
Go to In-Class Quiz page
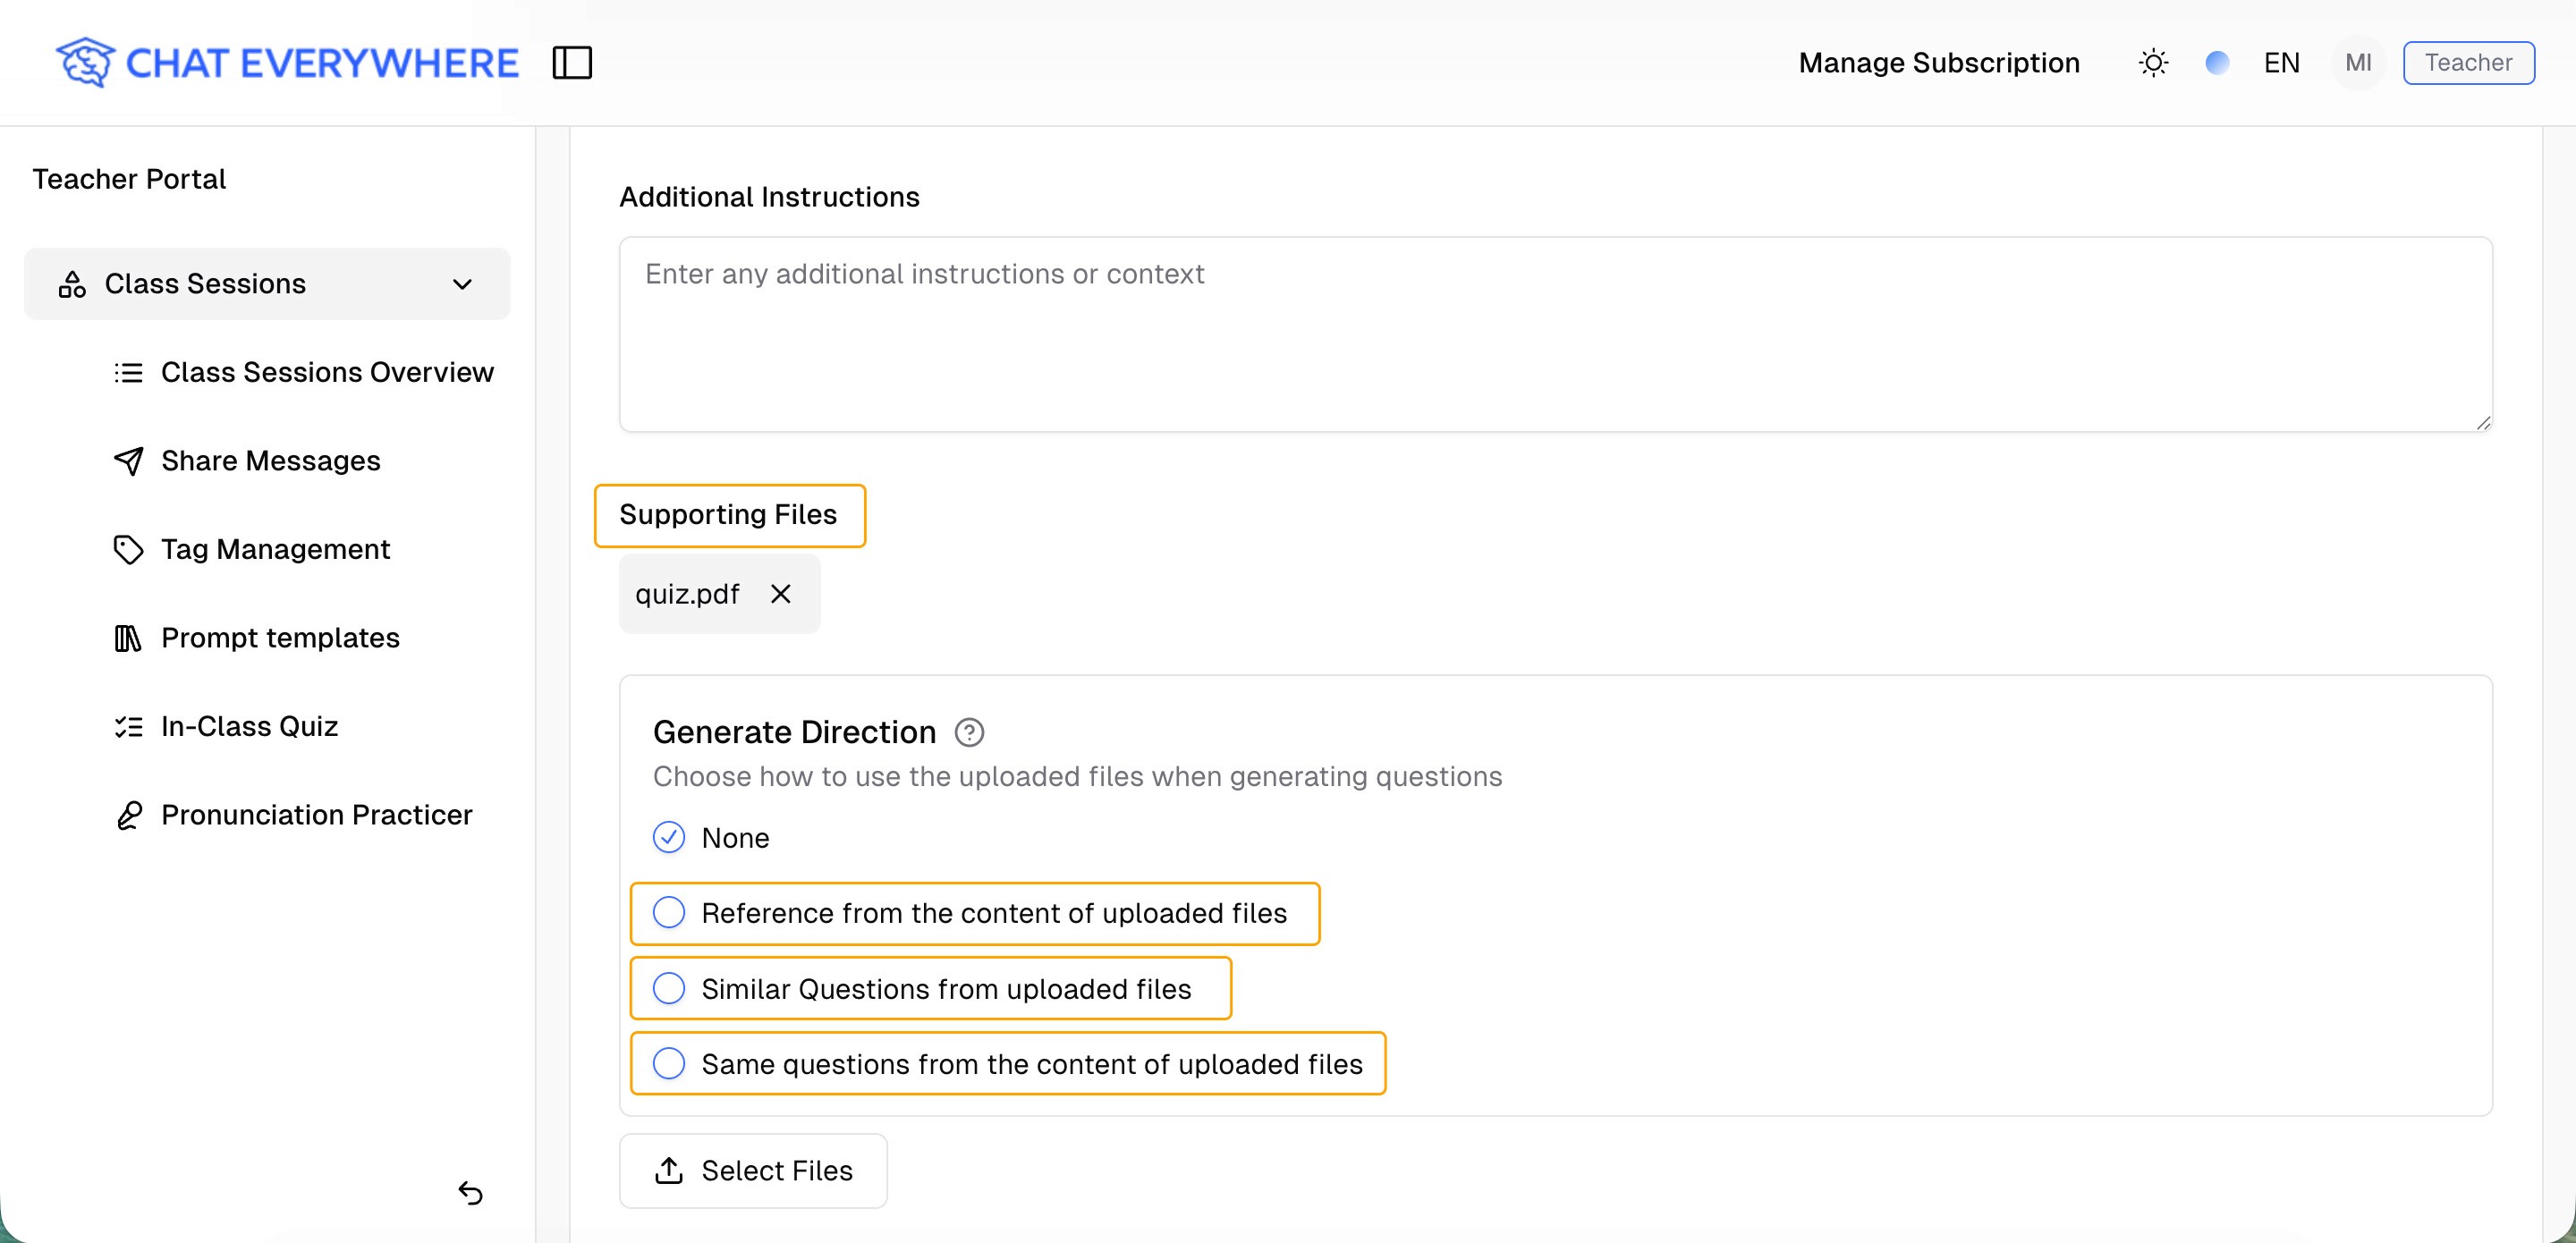point(249,726)
